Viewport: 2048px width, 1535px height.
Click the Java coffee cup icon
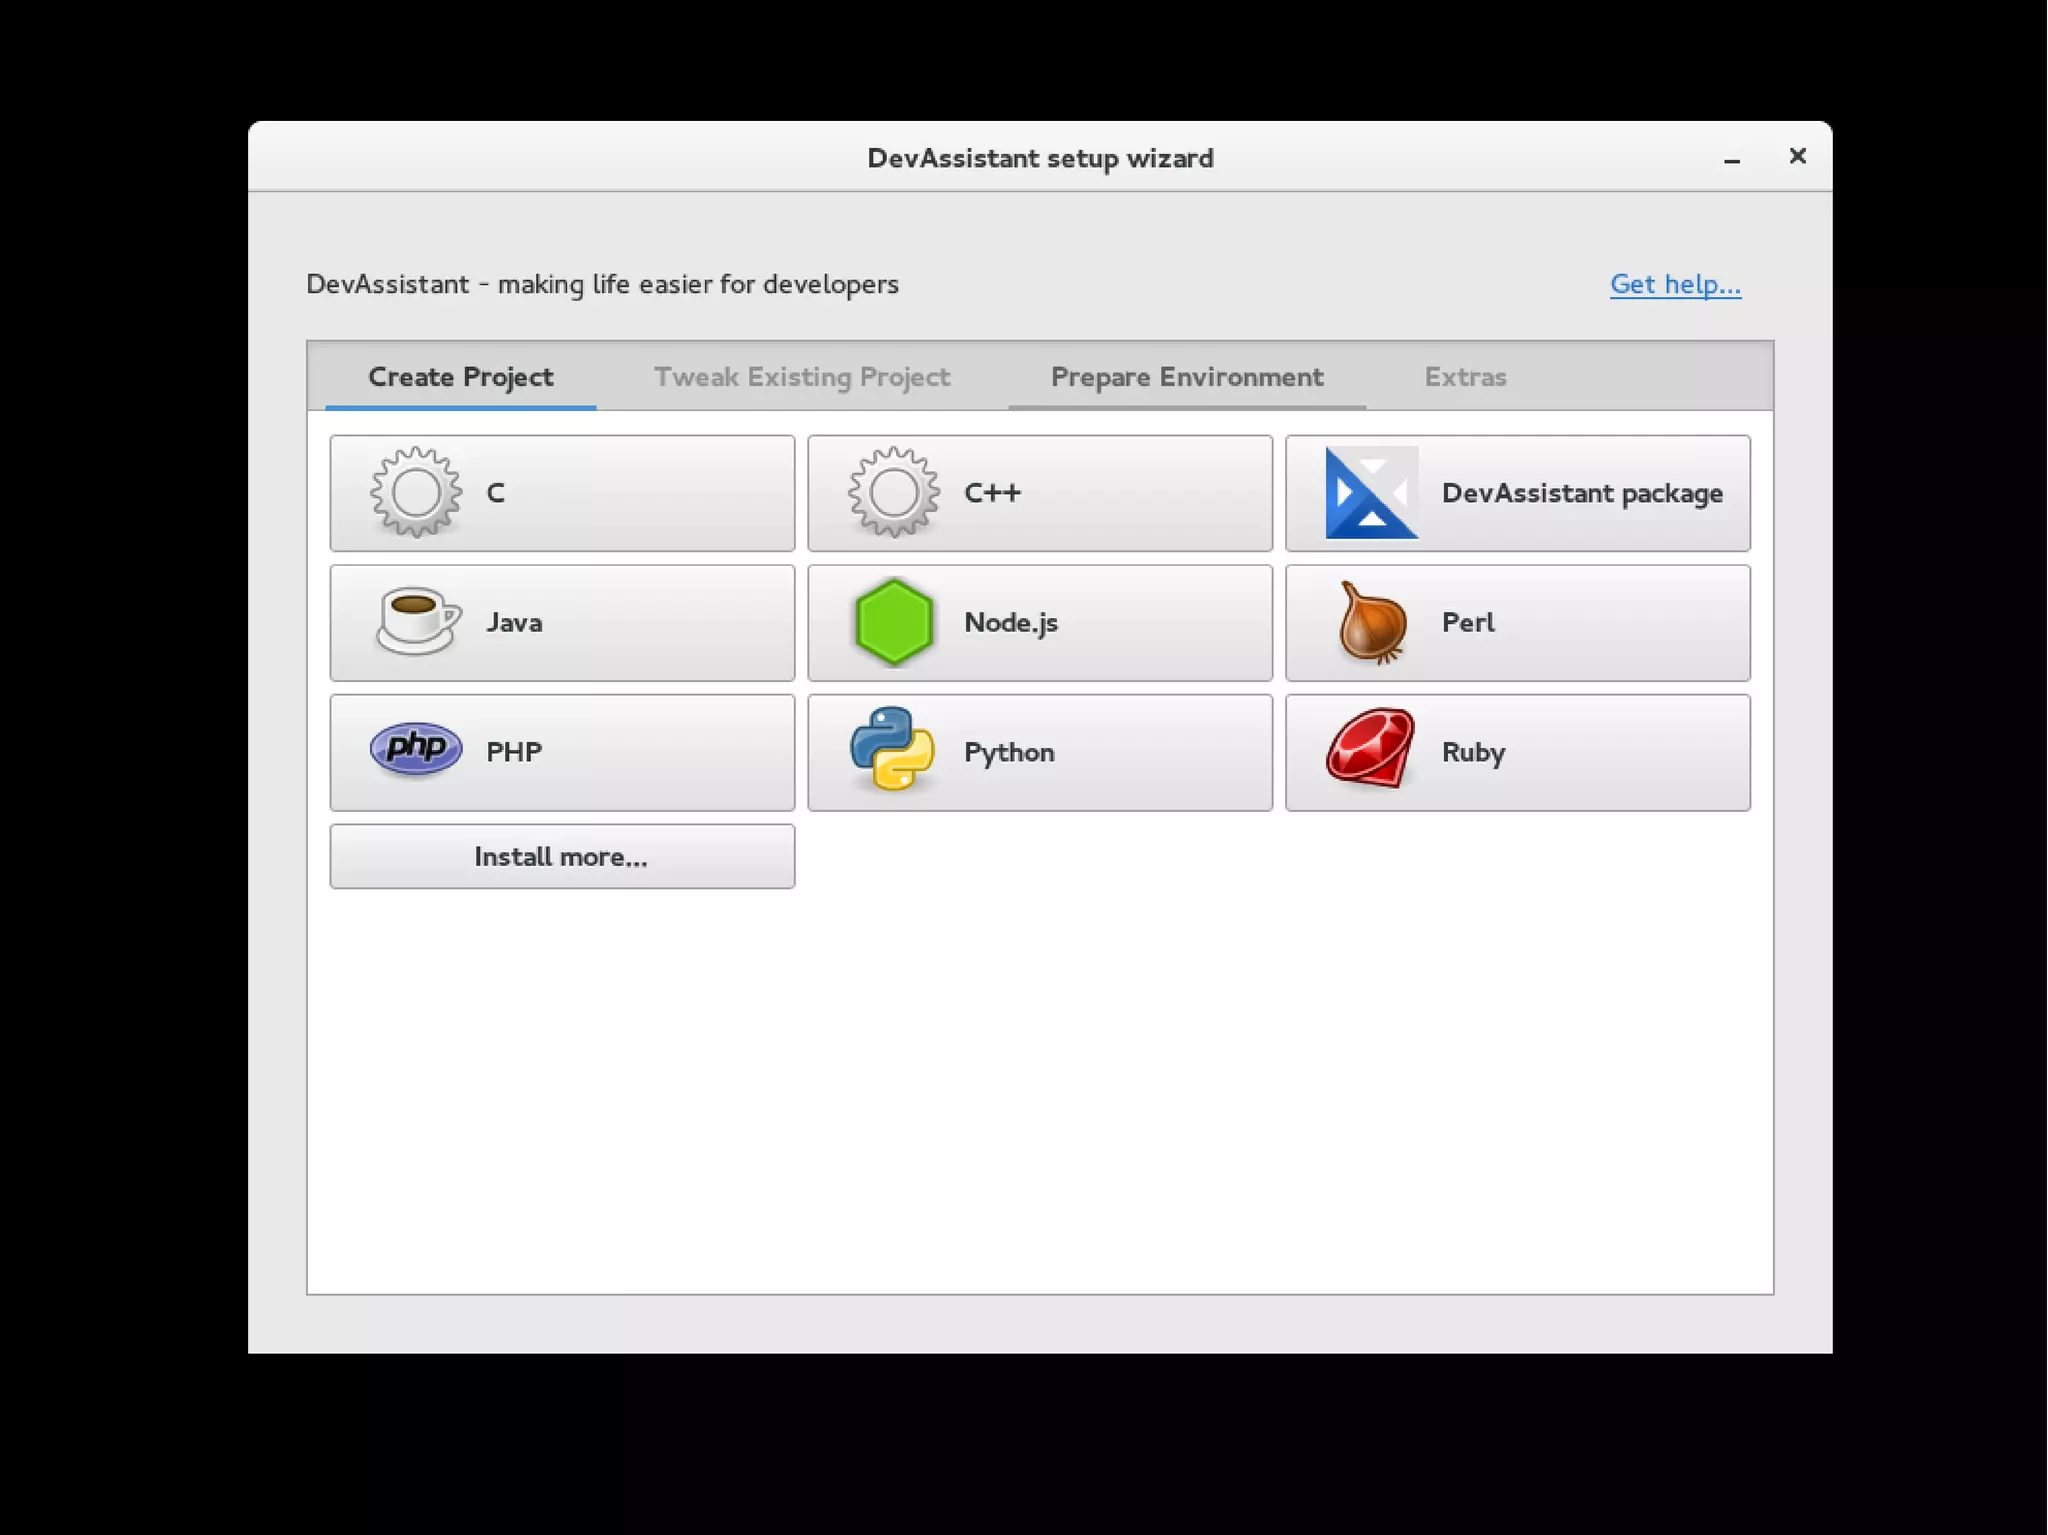(417, 621)
